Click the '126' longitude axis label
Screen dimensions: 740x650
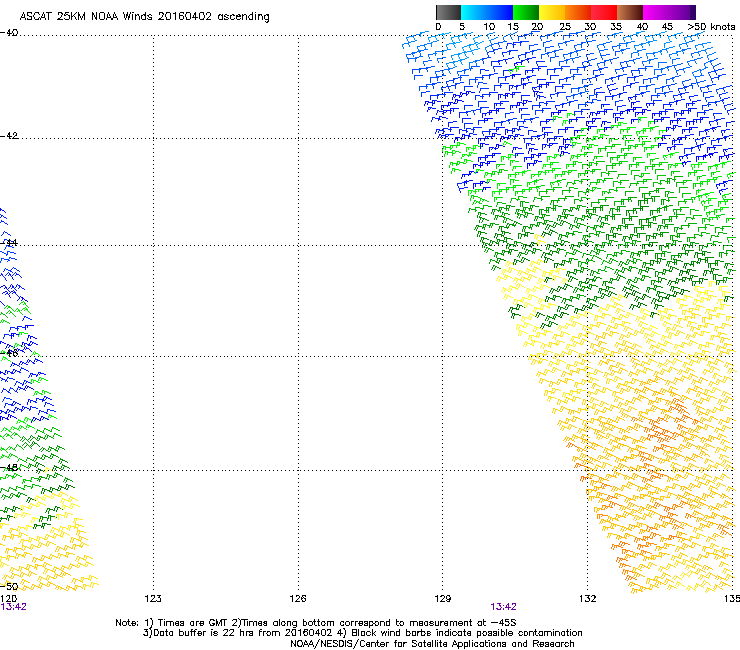tap(298, 599)
